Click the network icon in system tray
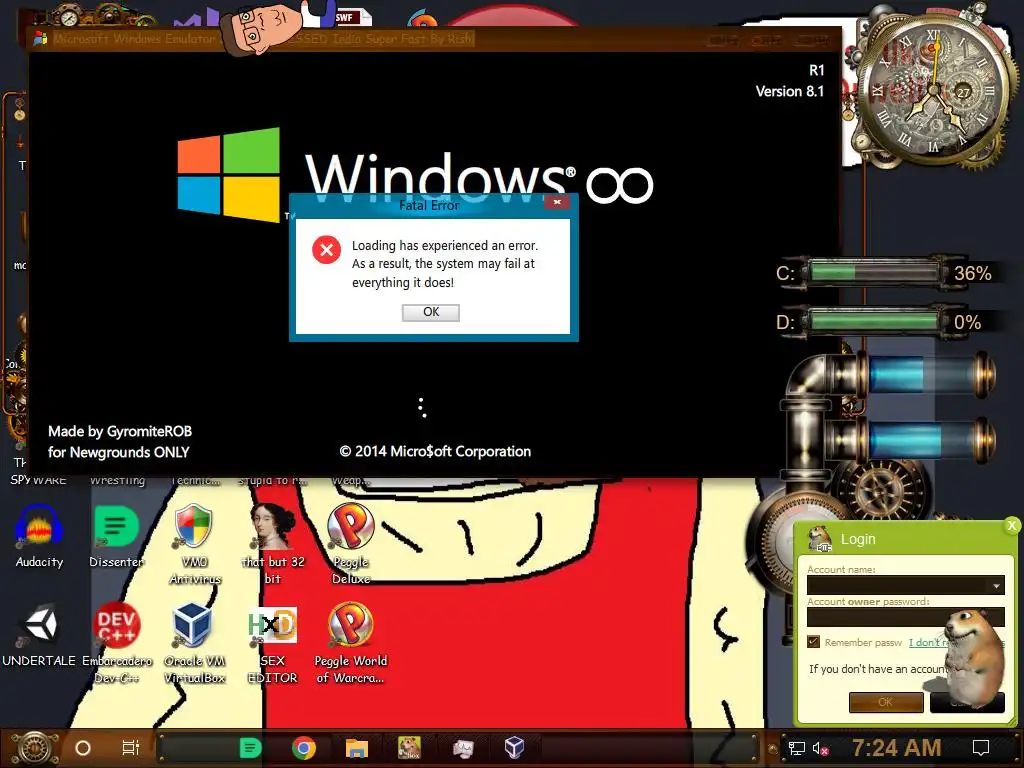Screen dimensions: 1024x768 point(796,748)
